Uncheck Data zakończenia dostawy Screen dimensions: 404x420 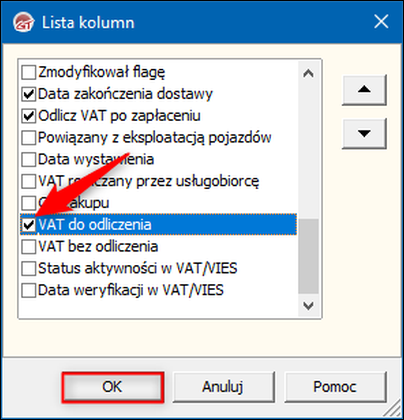click(29, 94)
